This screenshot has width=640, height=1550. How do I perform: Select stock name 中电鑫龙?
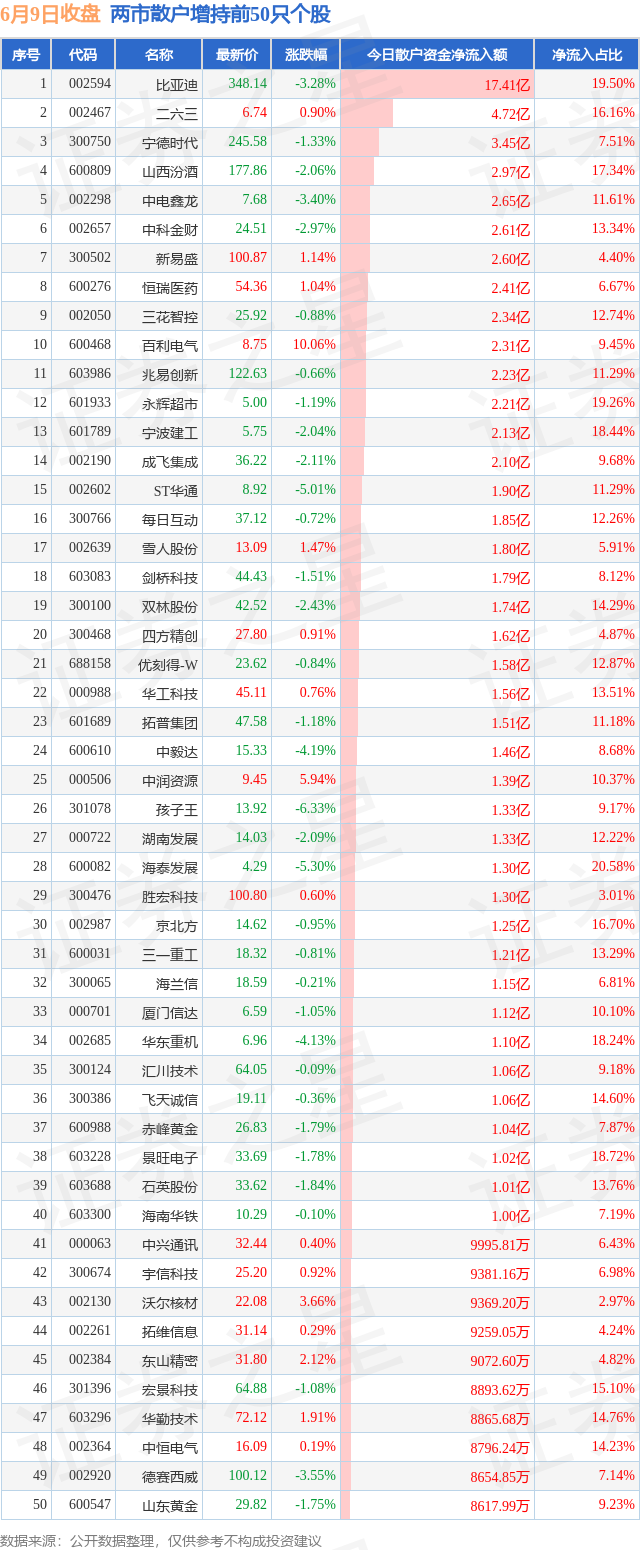(x=170, y=201)
